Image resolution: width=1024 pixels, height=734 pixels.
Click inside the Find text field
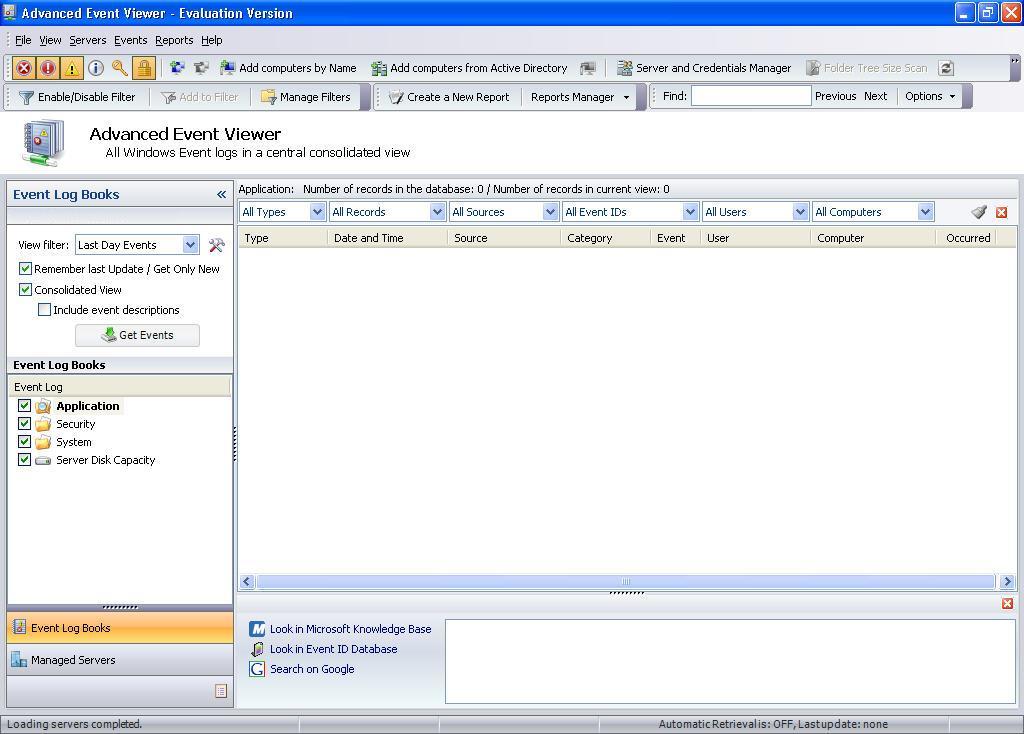click(752, 96)
